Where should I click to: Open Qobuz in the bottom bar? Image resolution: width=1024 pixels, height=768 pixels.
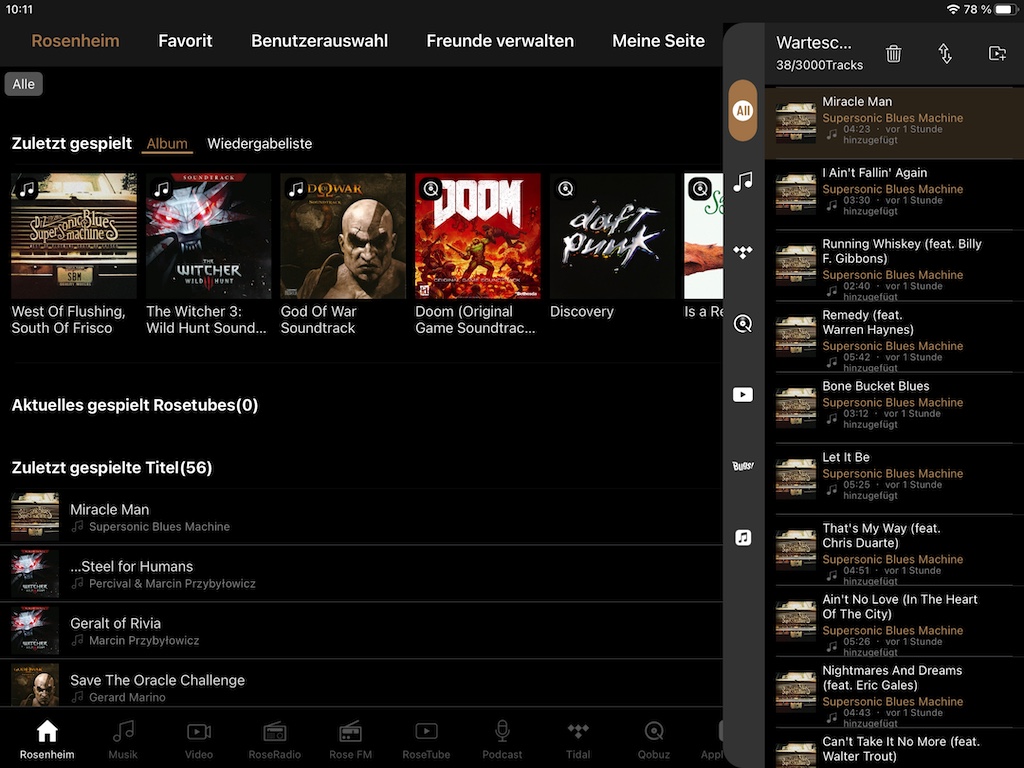pos(654,740)
